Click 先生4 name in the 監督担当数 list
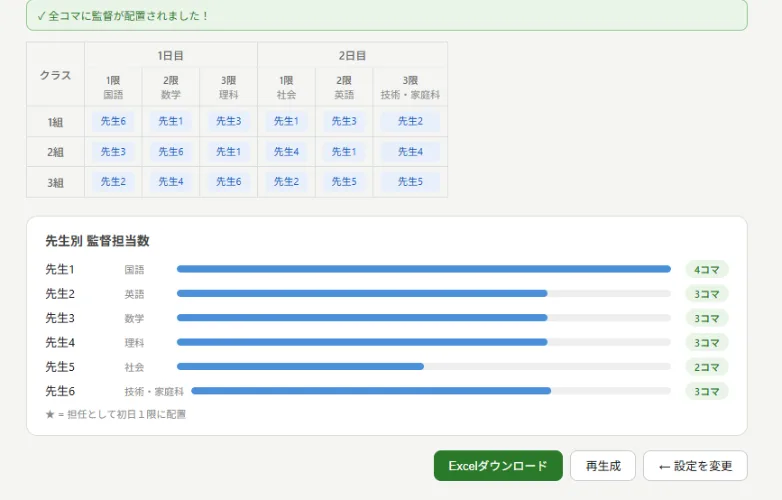The image size is (782, 500). [x=60, y=342]
